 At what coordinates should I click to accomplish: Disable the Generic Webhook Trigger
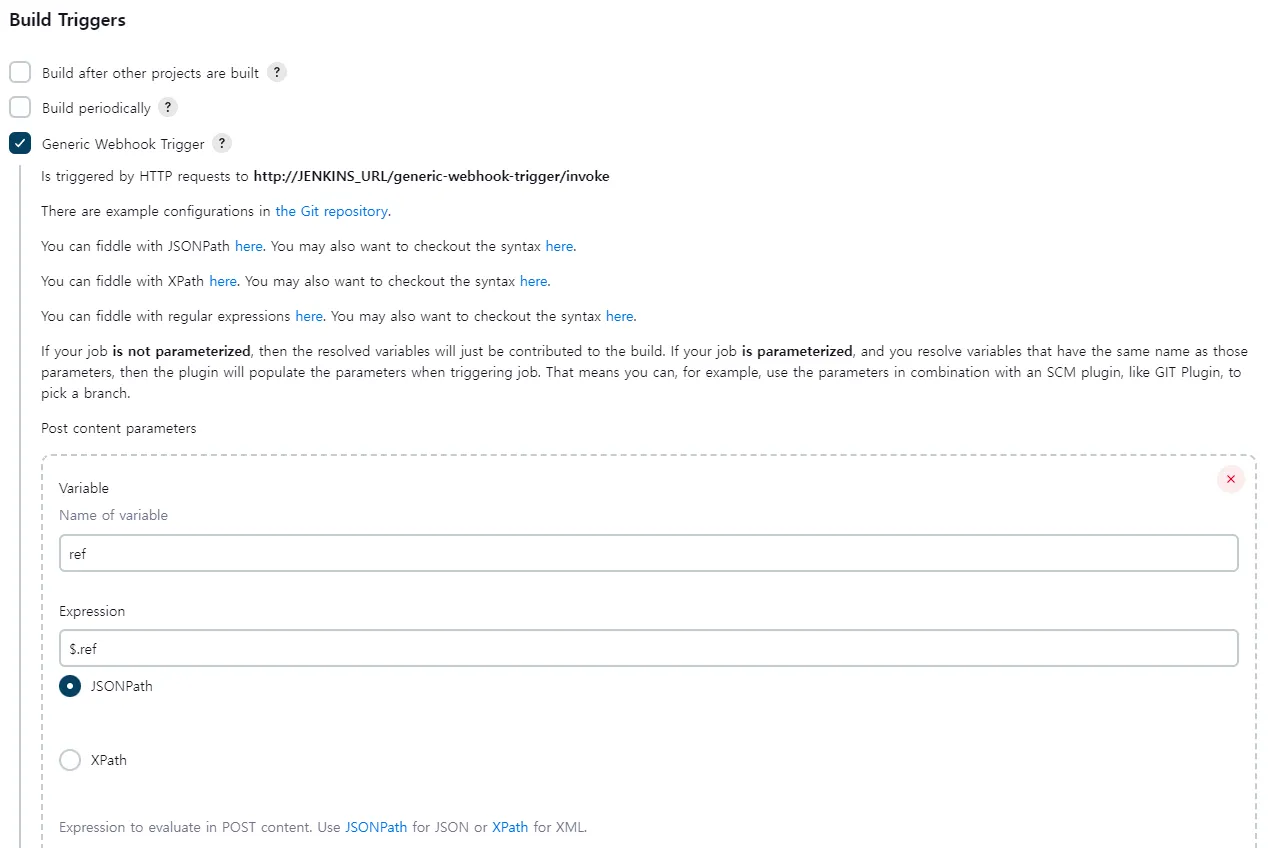click(x=19, y=143)
